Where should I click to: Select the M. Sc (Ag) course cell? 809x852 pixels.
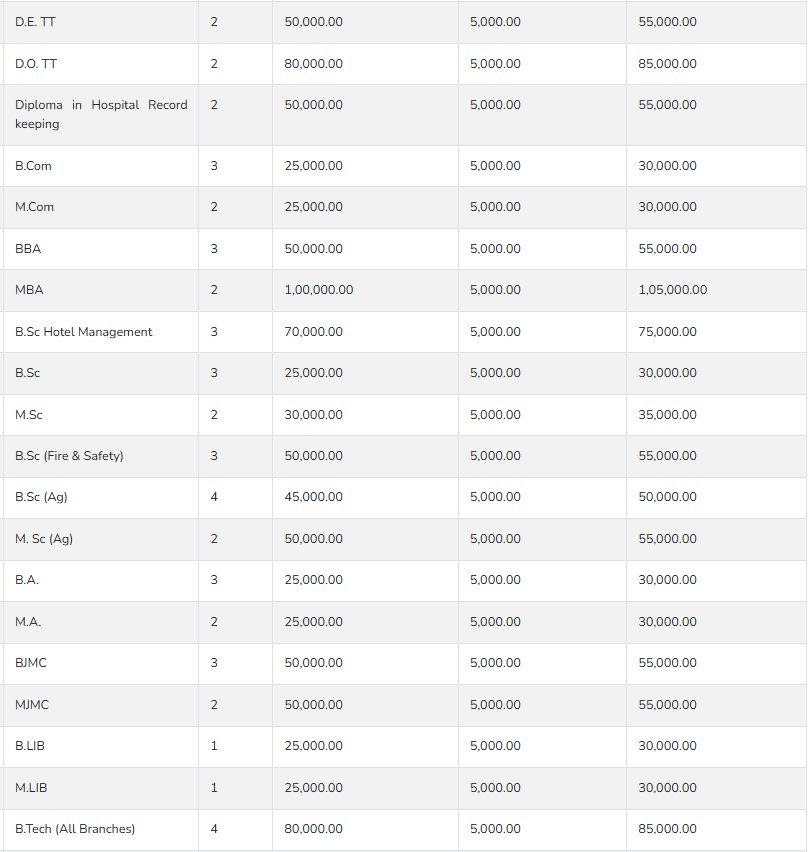pyautogui.click(x=44, y=539)
